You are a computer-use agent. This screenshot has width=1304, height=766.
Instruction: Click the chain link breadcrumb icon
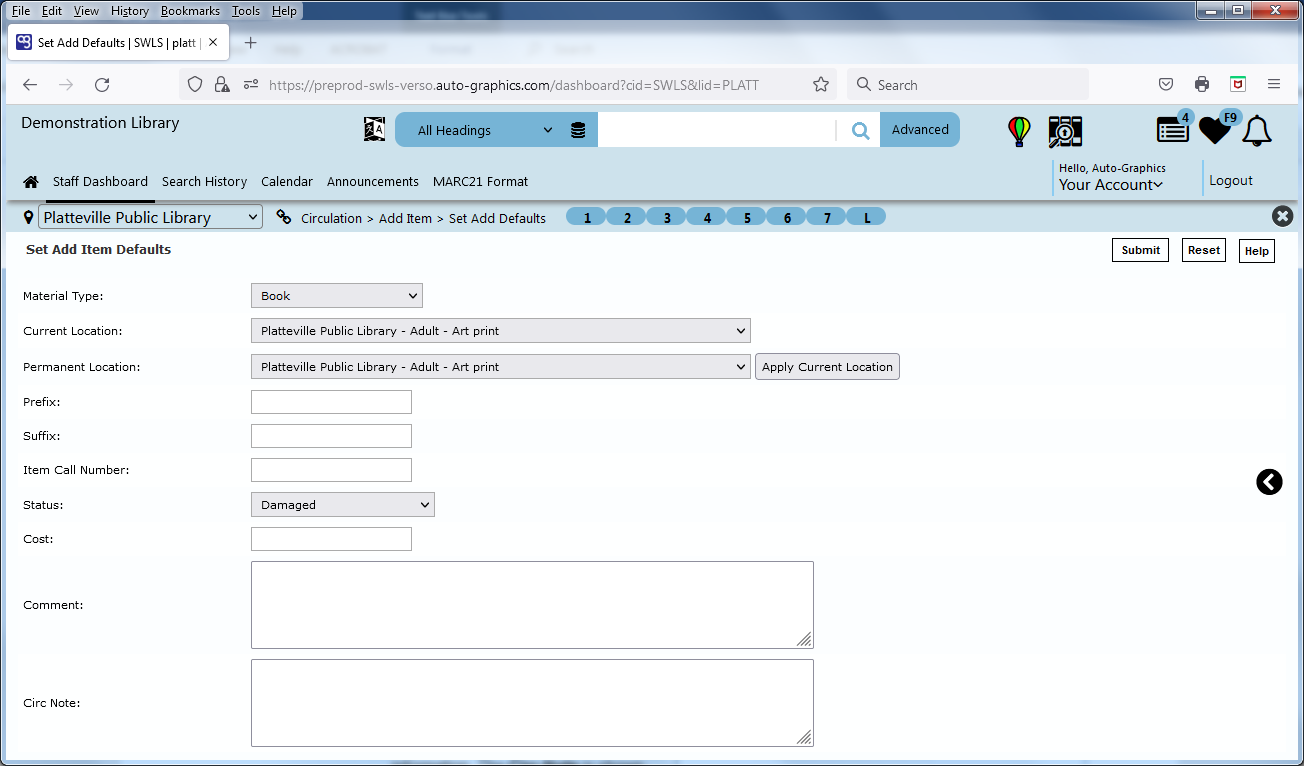[284, 217]
